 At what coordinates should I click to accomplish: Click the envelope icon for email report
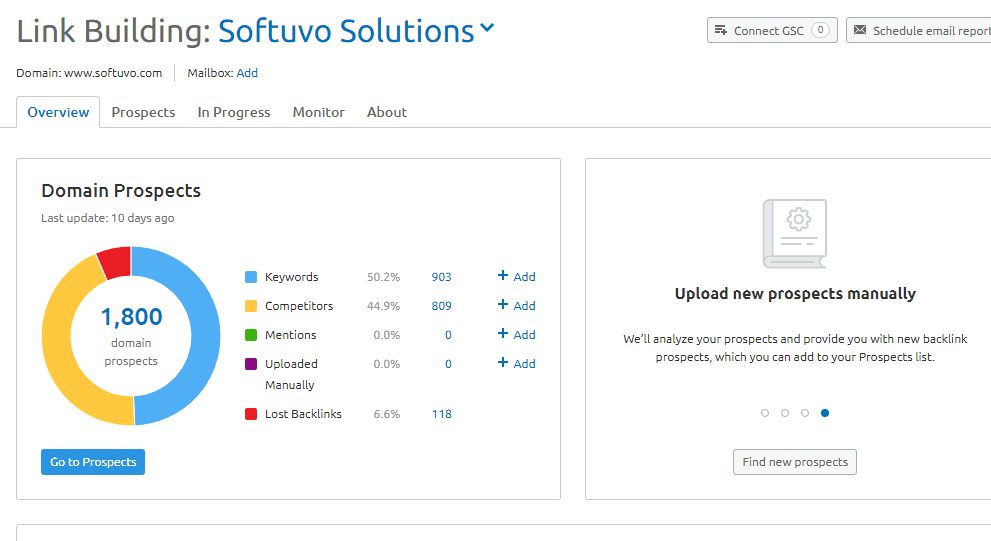[860, 30]
